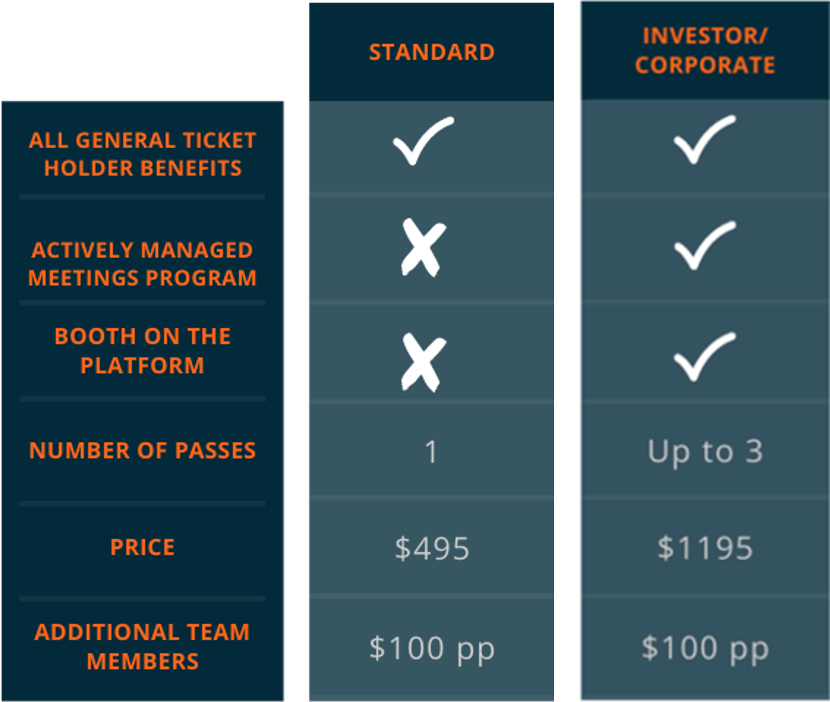This screenshot has width=830, height=702.
Task: Click the Investor/Corporate general ticket benefits checkmark
Action: [705, 139]
